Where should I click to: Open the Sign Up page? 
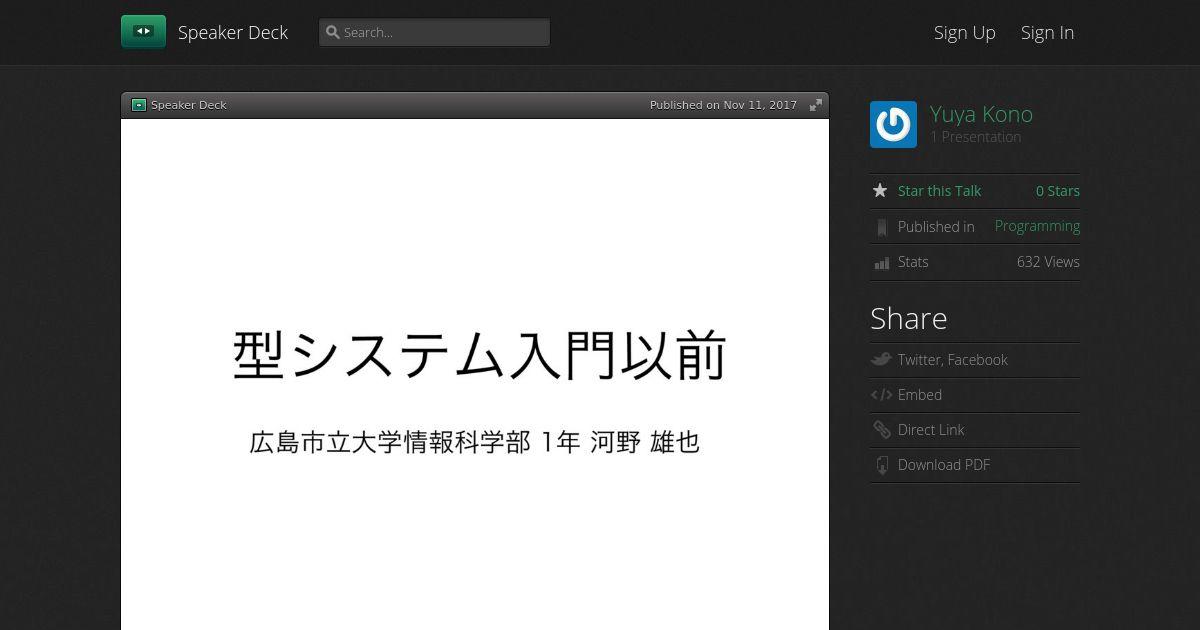tap(965, 32)
